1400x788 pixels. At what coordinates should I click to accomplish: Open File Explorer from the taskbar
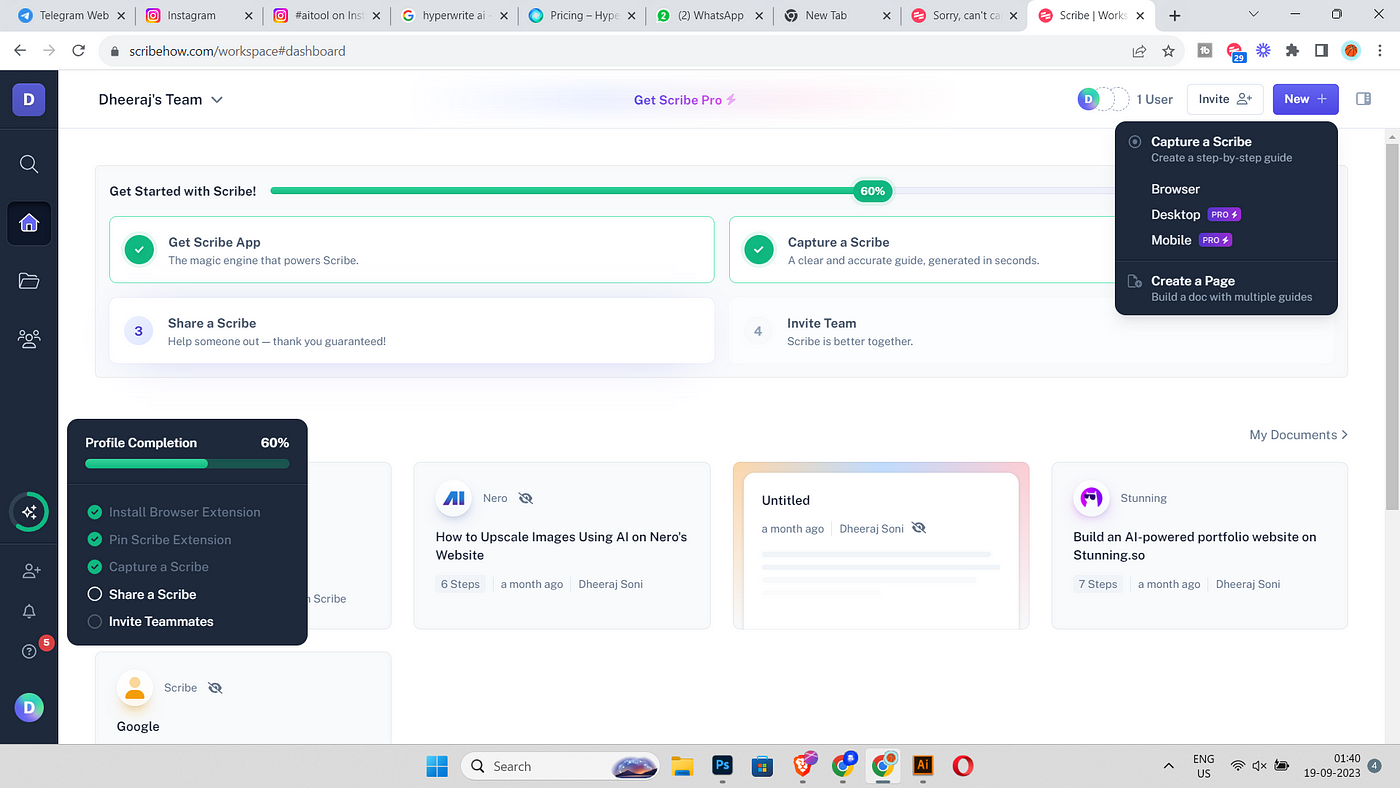pyautogui.click(x=682, y=766)
